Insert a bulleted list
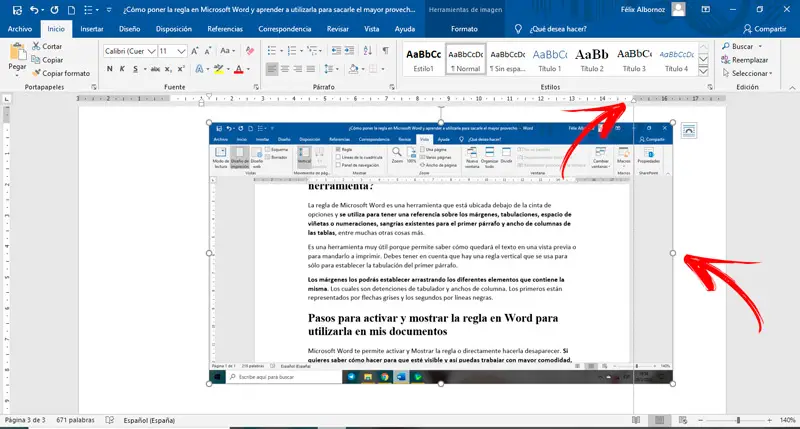Viewport: 800px width, 429px height. 272,49
